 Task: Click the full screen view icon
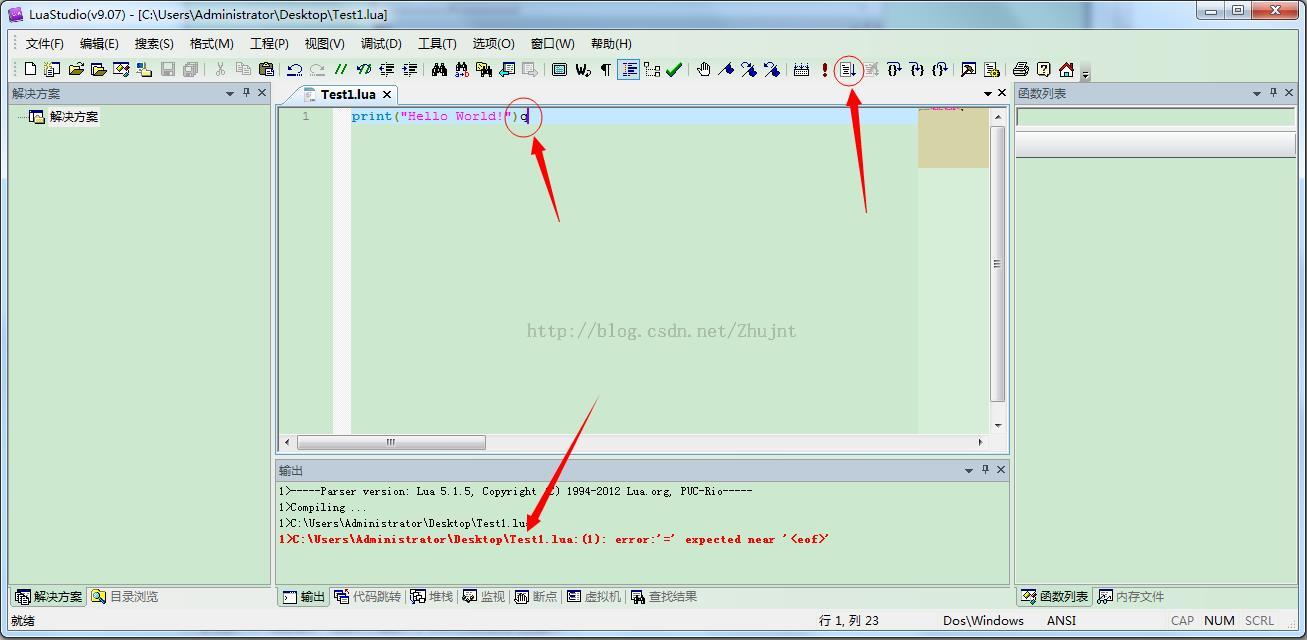[560, 69]
